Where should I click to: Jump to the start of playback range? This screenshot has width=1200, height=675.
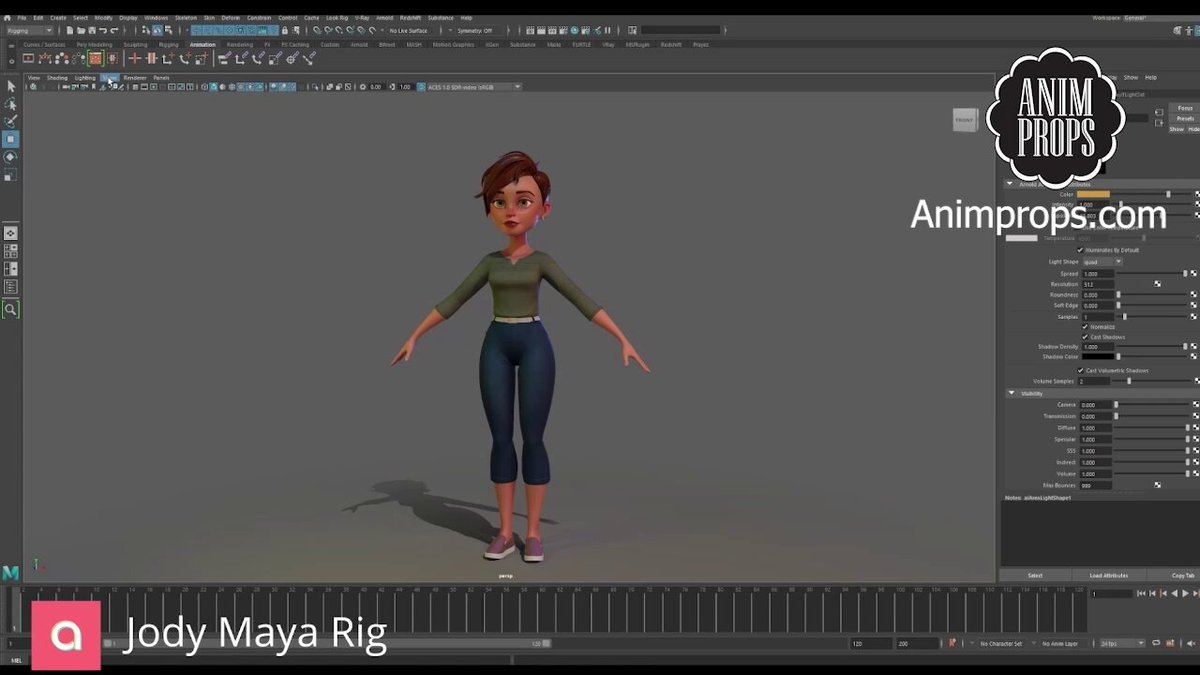click(x=1141, y=594)
